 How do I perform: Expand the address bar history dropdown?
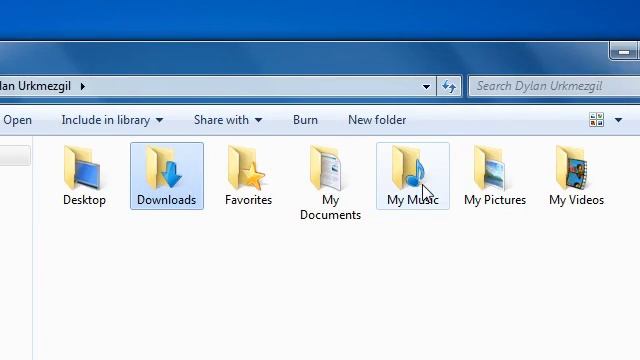(x=426, y=87)
